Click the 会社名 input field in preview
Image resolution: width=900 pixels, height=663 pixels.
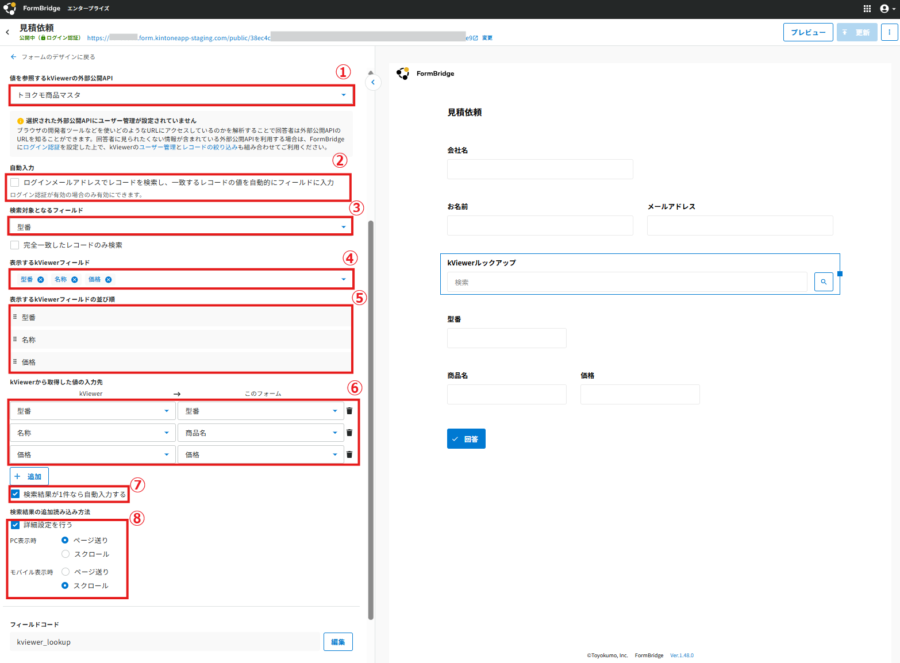point(540,169)
